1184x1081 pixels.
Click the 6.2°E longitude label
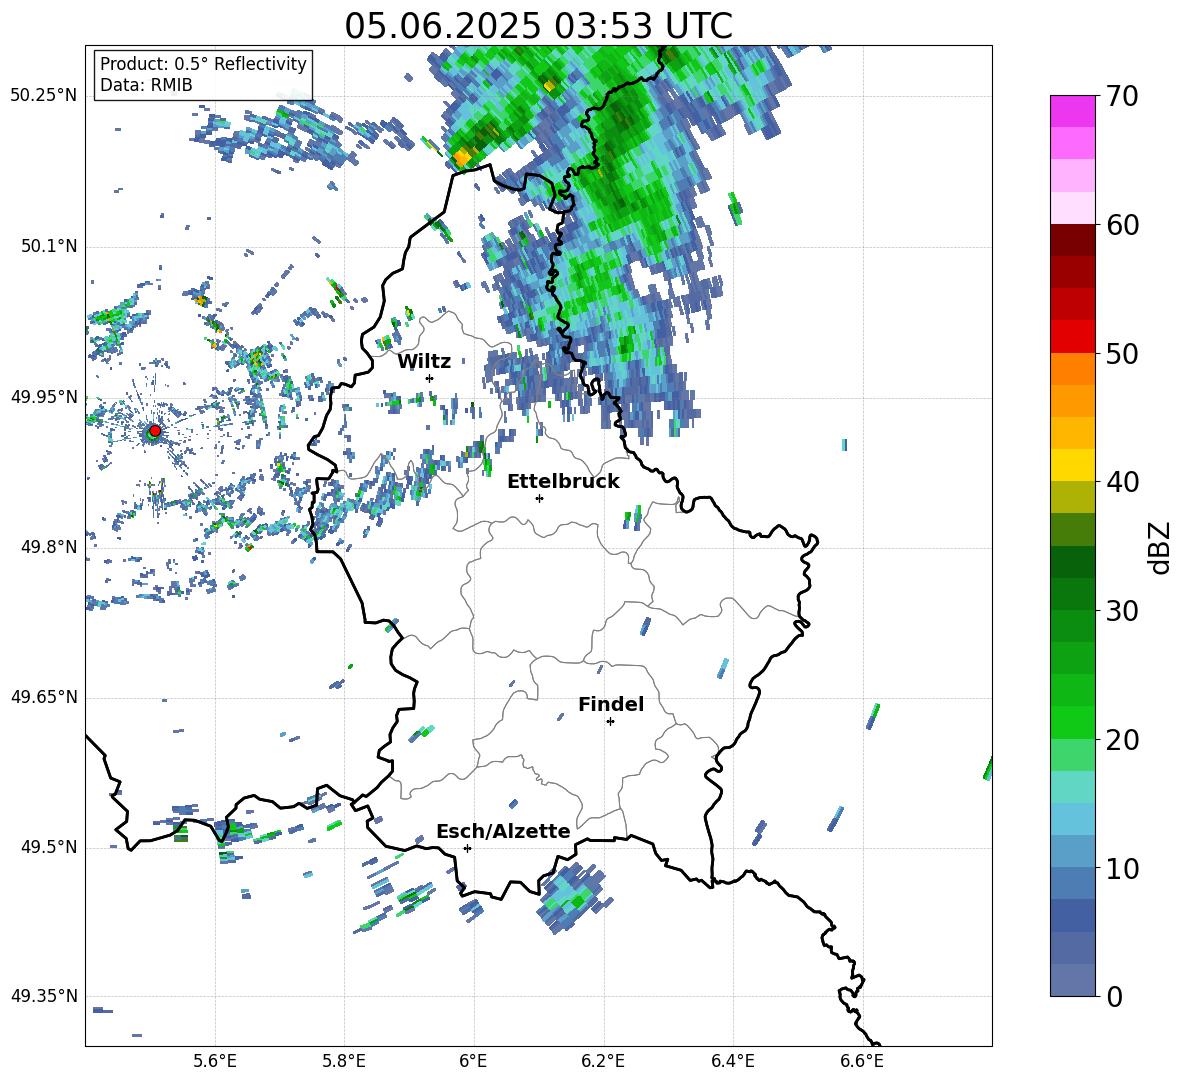coord(603,1061)
